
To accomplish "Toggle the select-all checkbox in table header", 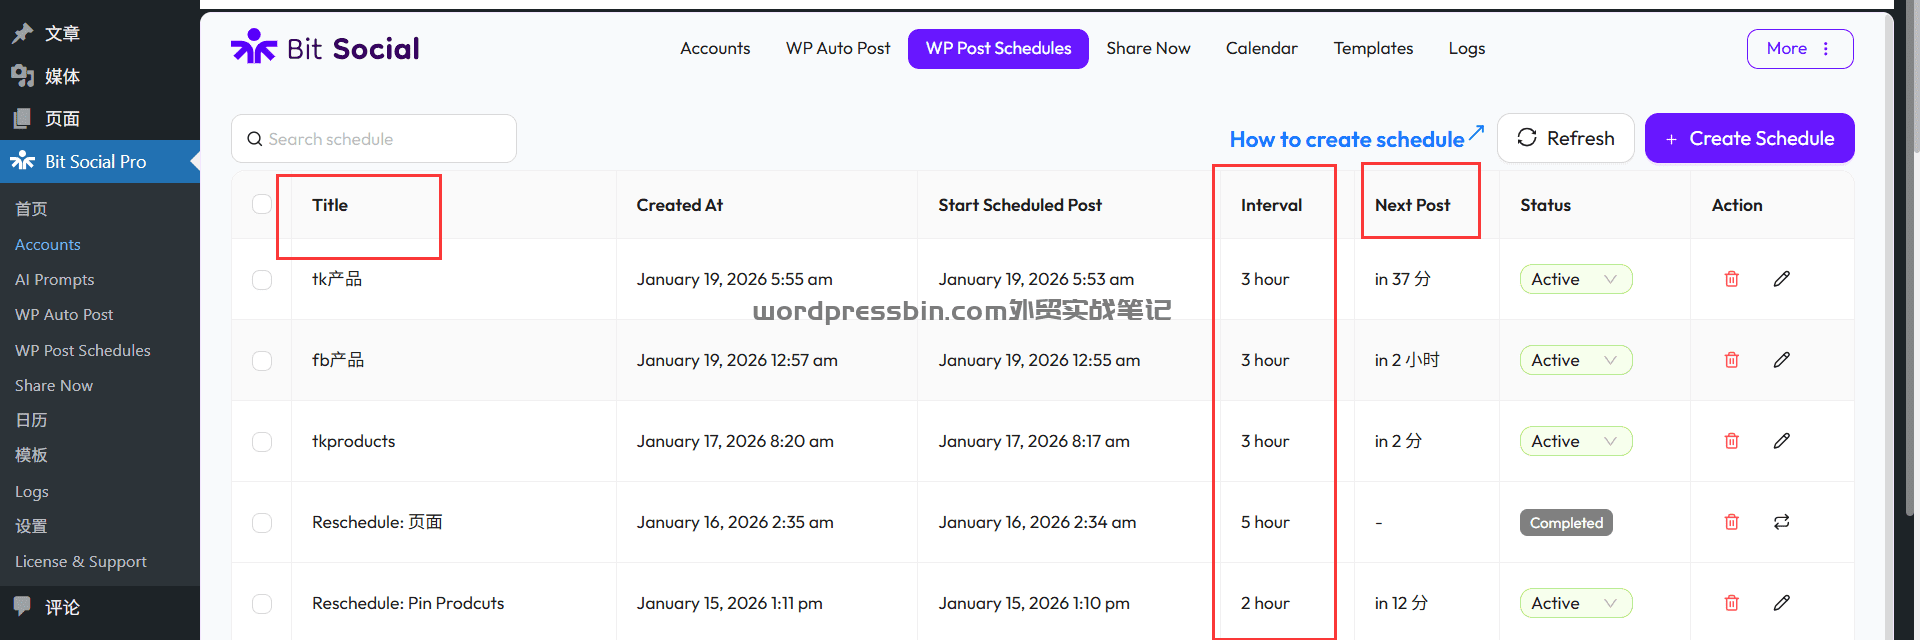I will coord(262,204).
